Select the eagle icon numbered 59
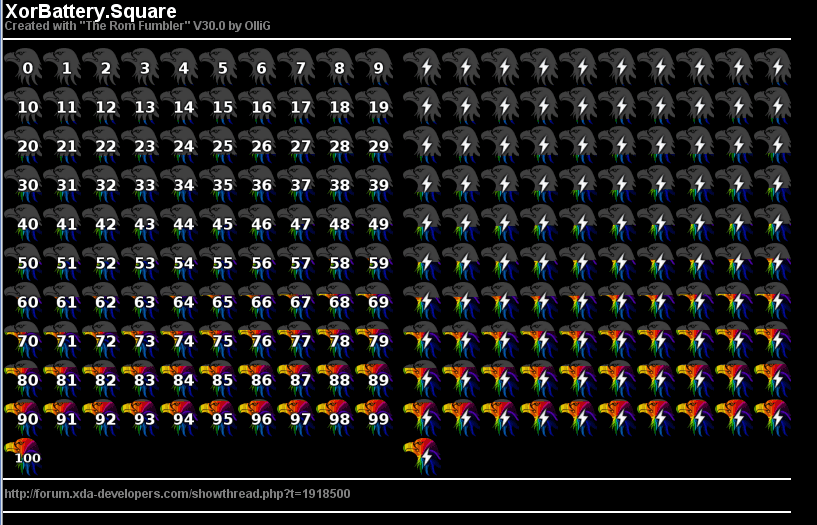Image resolution: width=817 pixels, height=525 pixels. 374,262
